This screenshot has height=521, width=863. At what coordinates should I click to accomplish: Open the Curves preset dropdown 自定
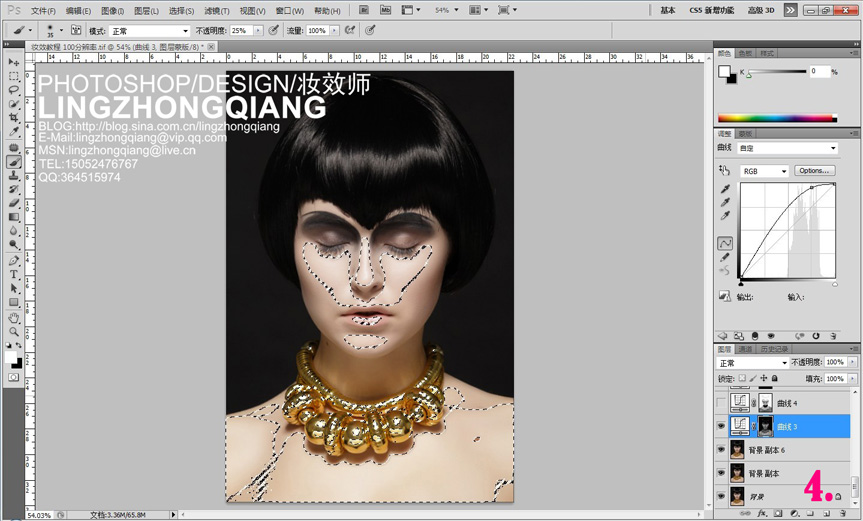tap(788, 148)
